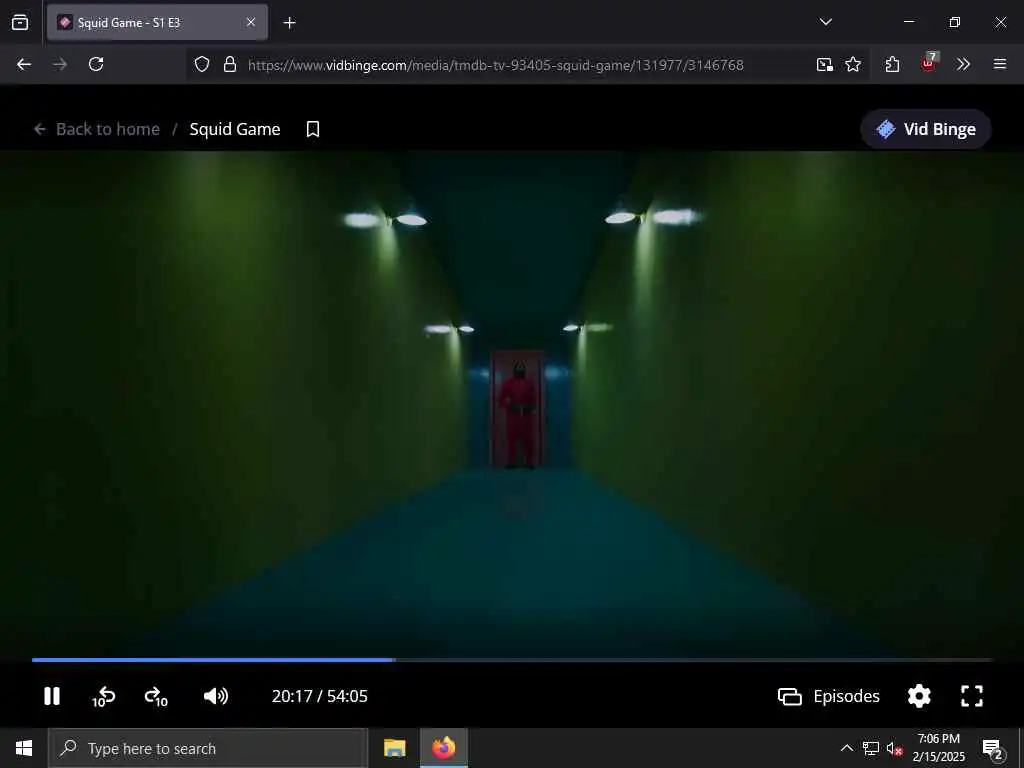1024x768 pixels.
Task: Bookmark this page with star icon
Action: [x=853, y=64]
